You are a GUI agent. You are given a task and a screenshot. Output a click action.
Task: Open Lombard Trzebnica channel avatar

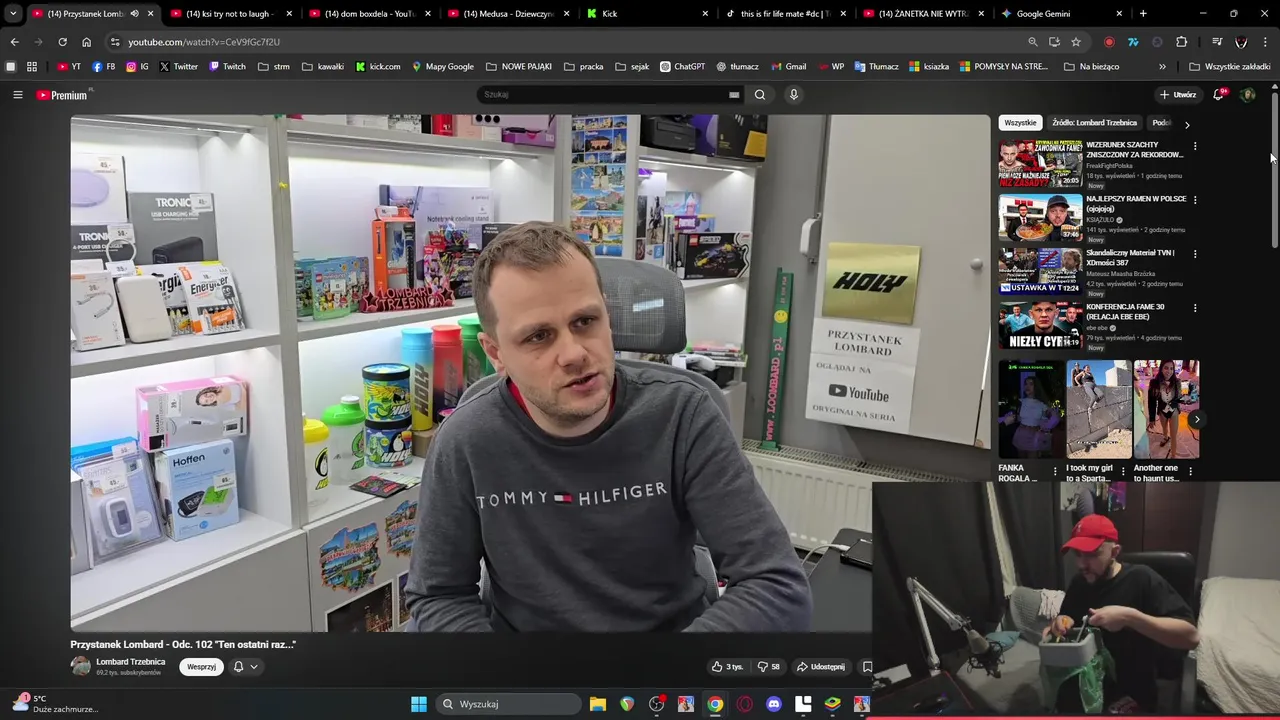coord(80,666)
